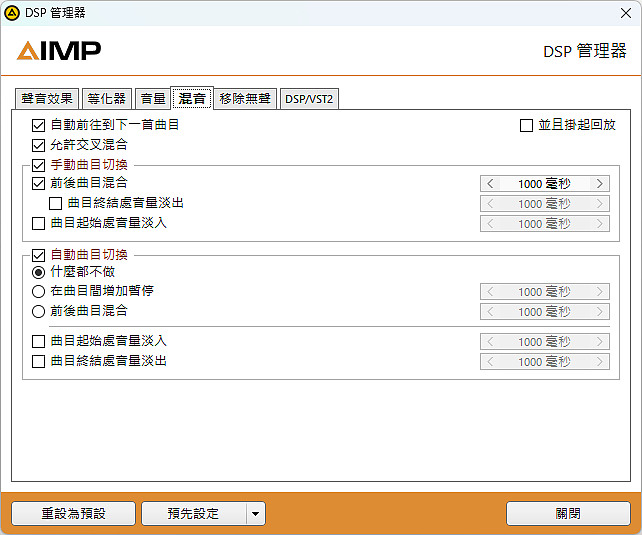Viewport: 642px width, 535px height.
Task: Go to the 音量 tab
Action: coord(153,99)
